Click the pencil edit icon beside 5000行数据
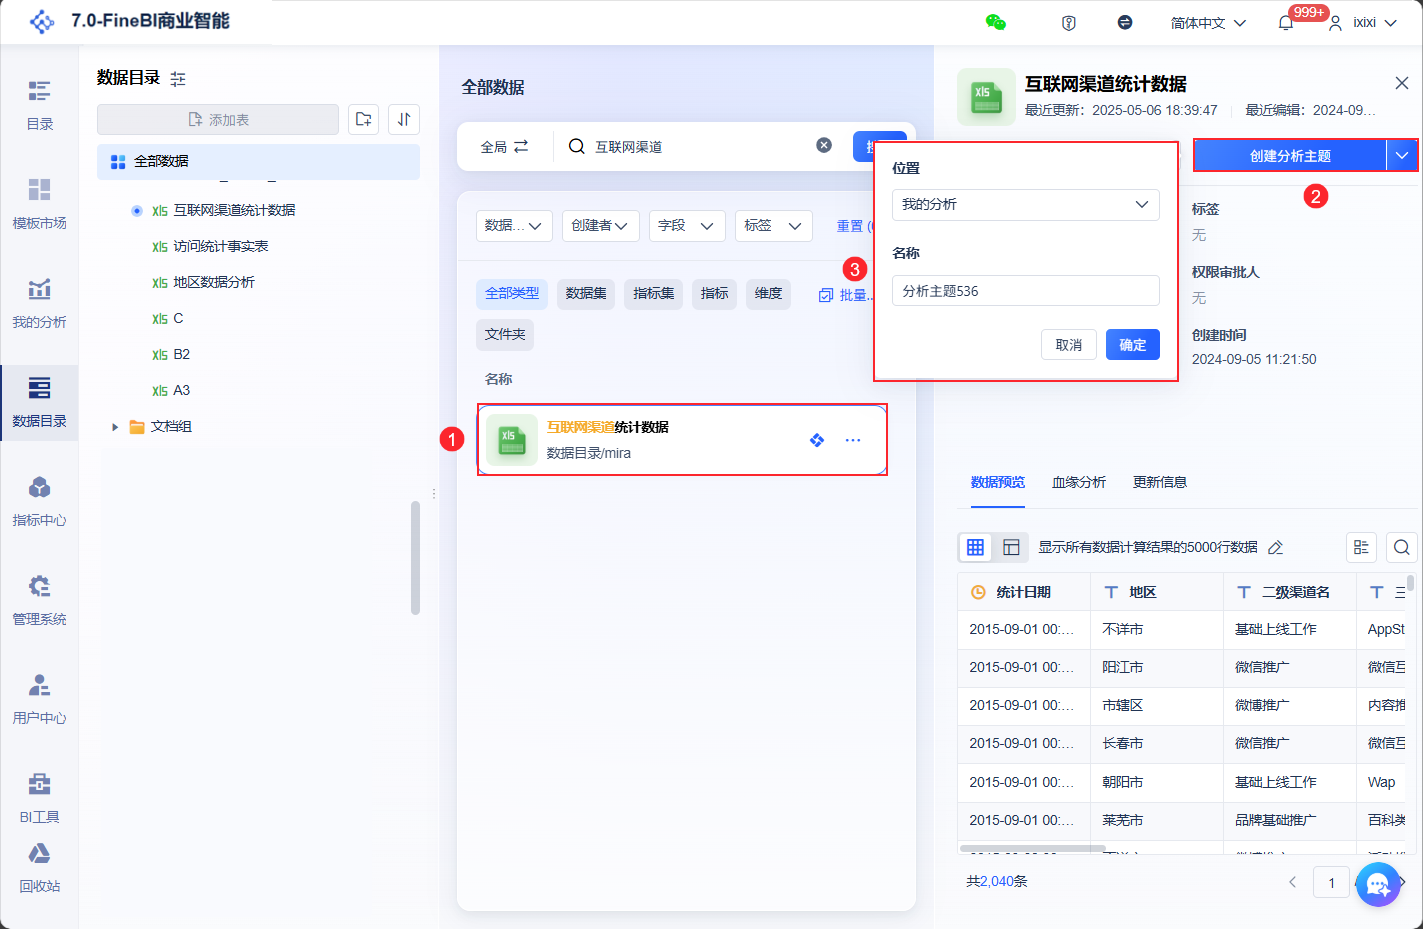 click(1275, 547)
